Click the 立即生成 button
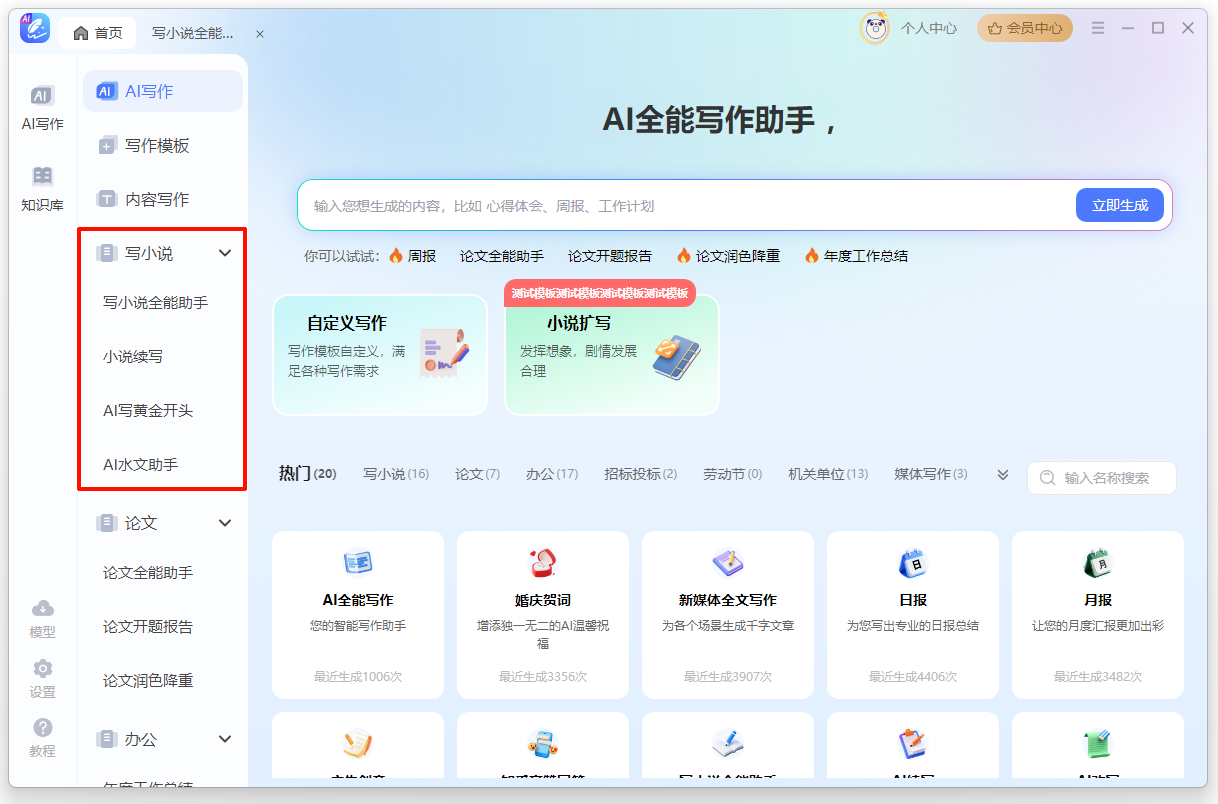 1119,206
